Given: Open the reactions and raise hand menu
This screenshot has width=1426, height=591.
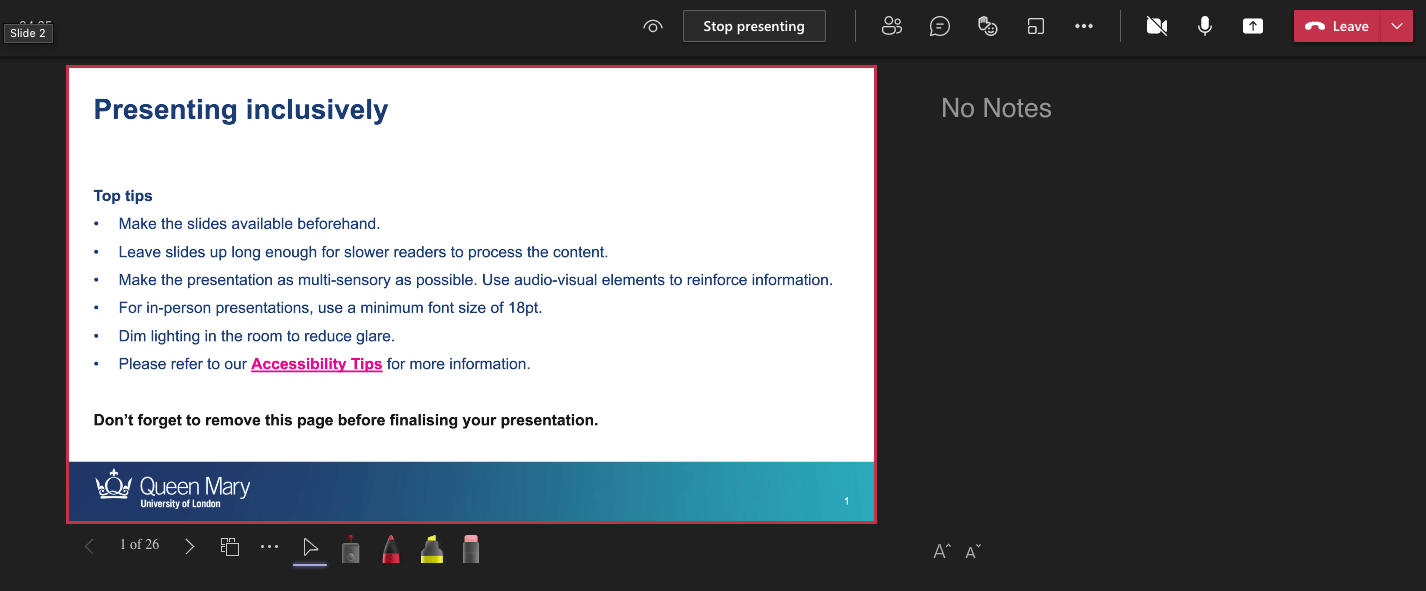Looking at the screenshot, I should (x=987, y=26).
